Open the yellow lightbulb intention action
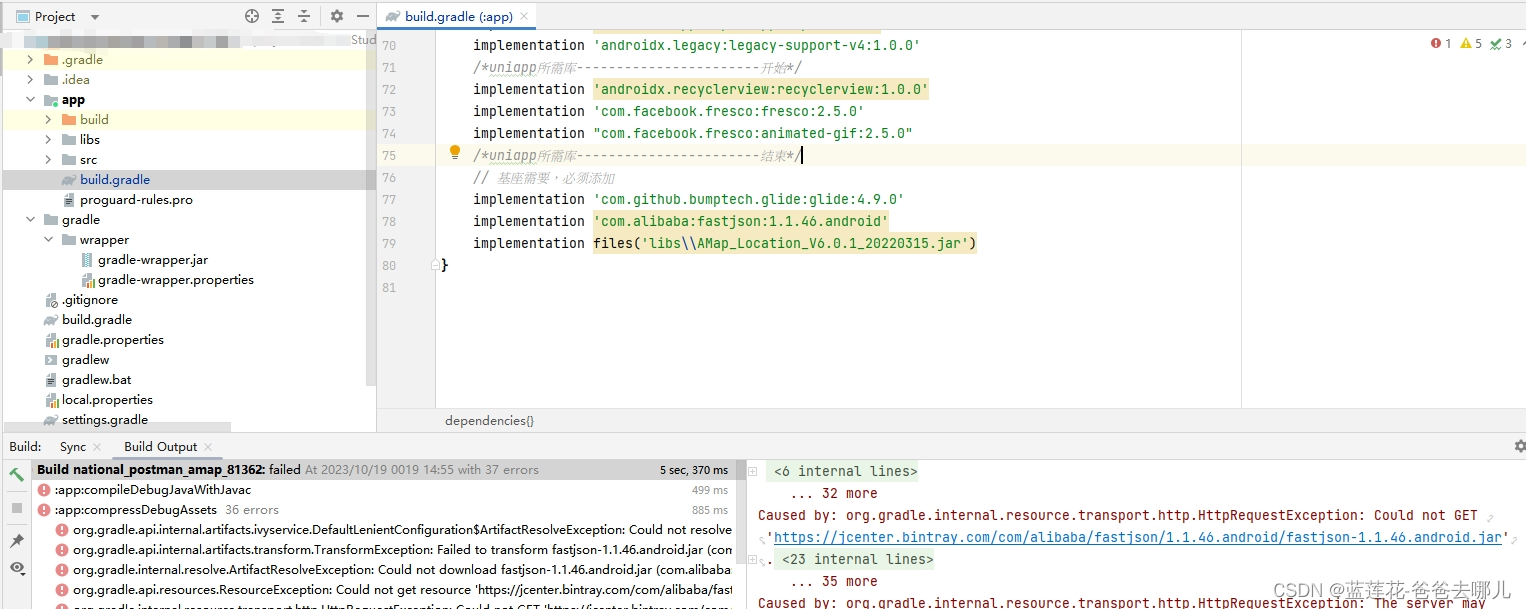The height and width of the screenshot is (609, 1526). (x=455, y=152)
